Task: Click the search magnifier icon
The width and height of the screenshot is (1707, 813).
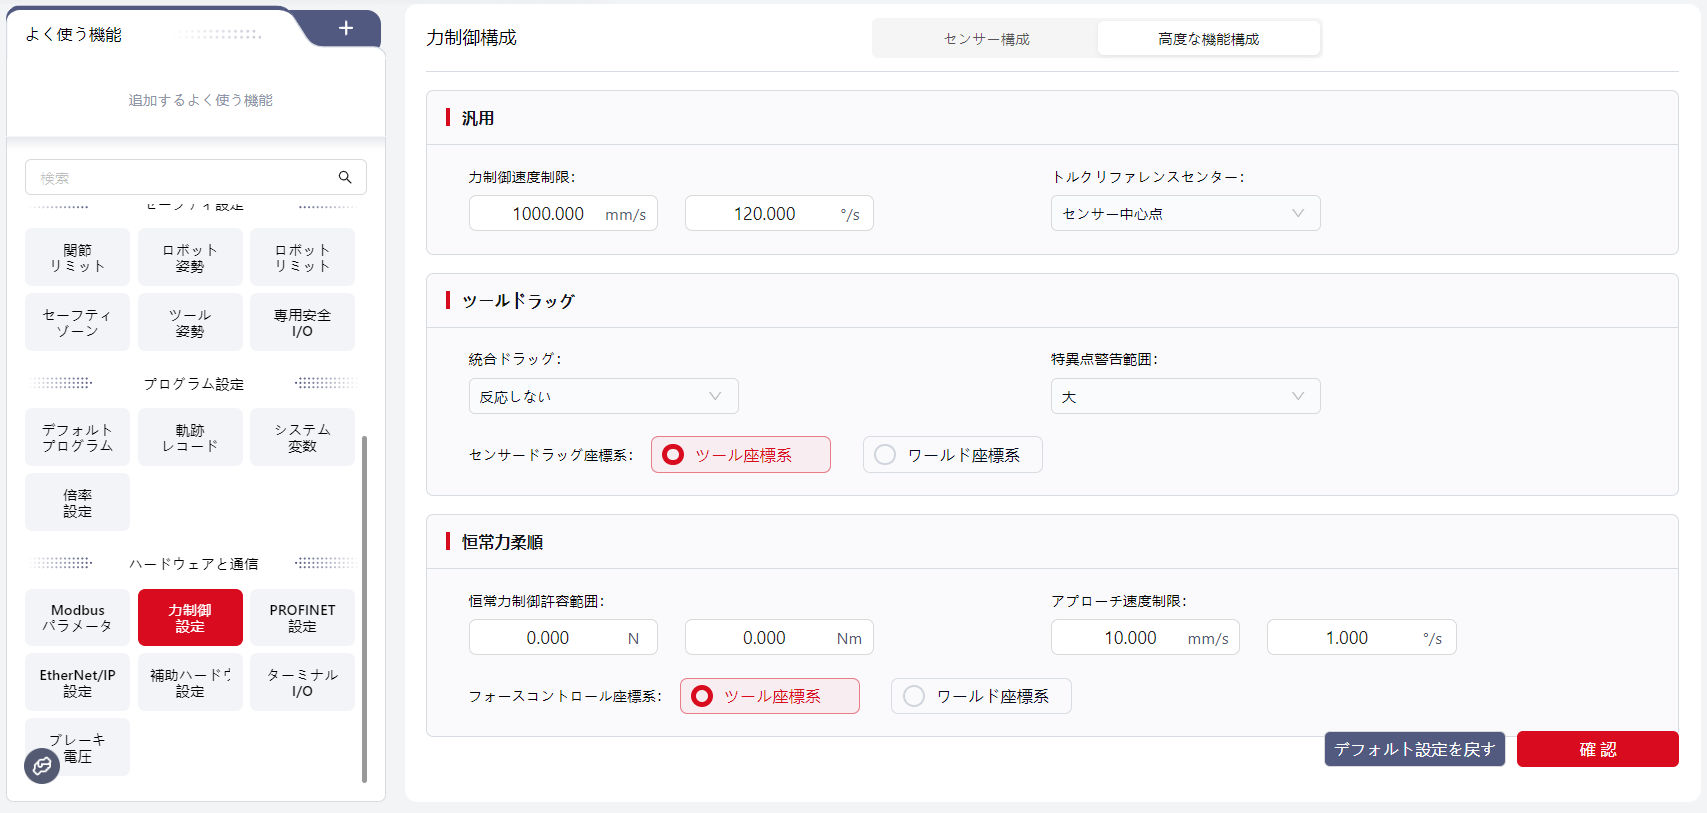Action: coord(345,177)
